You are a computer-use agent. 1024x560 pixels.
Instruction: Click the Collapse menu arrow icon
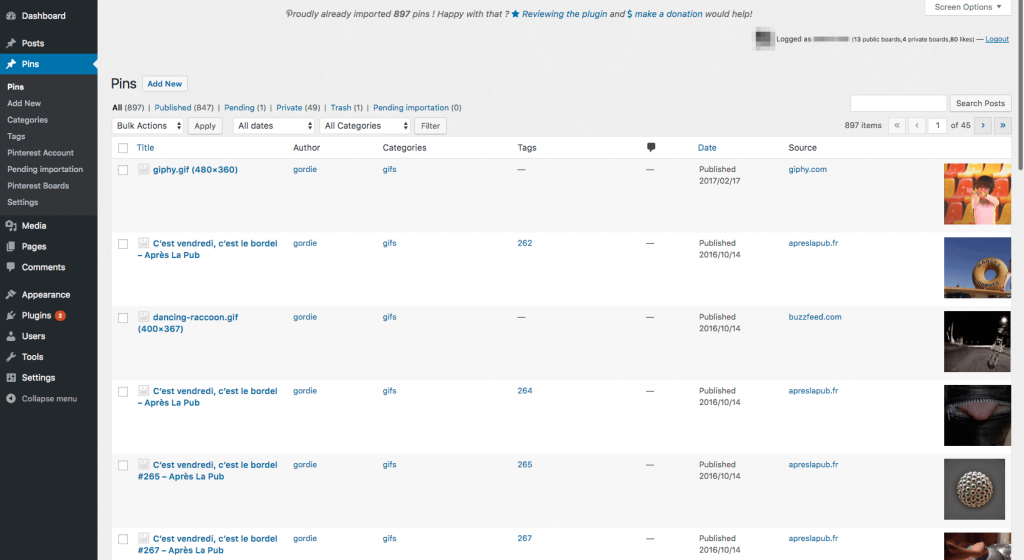click(11, 399)
